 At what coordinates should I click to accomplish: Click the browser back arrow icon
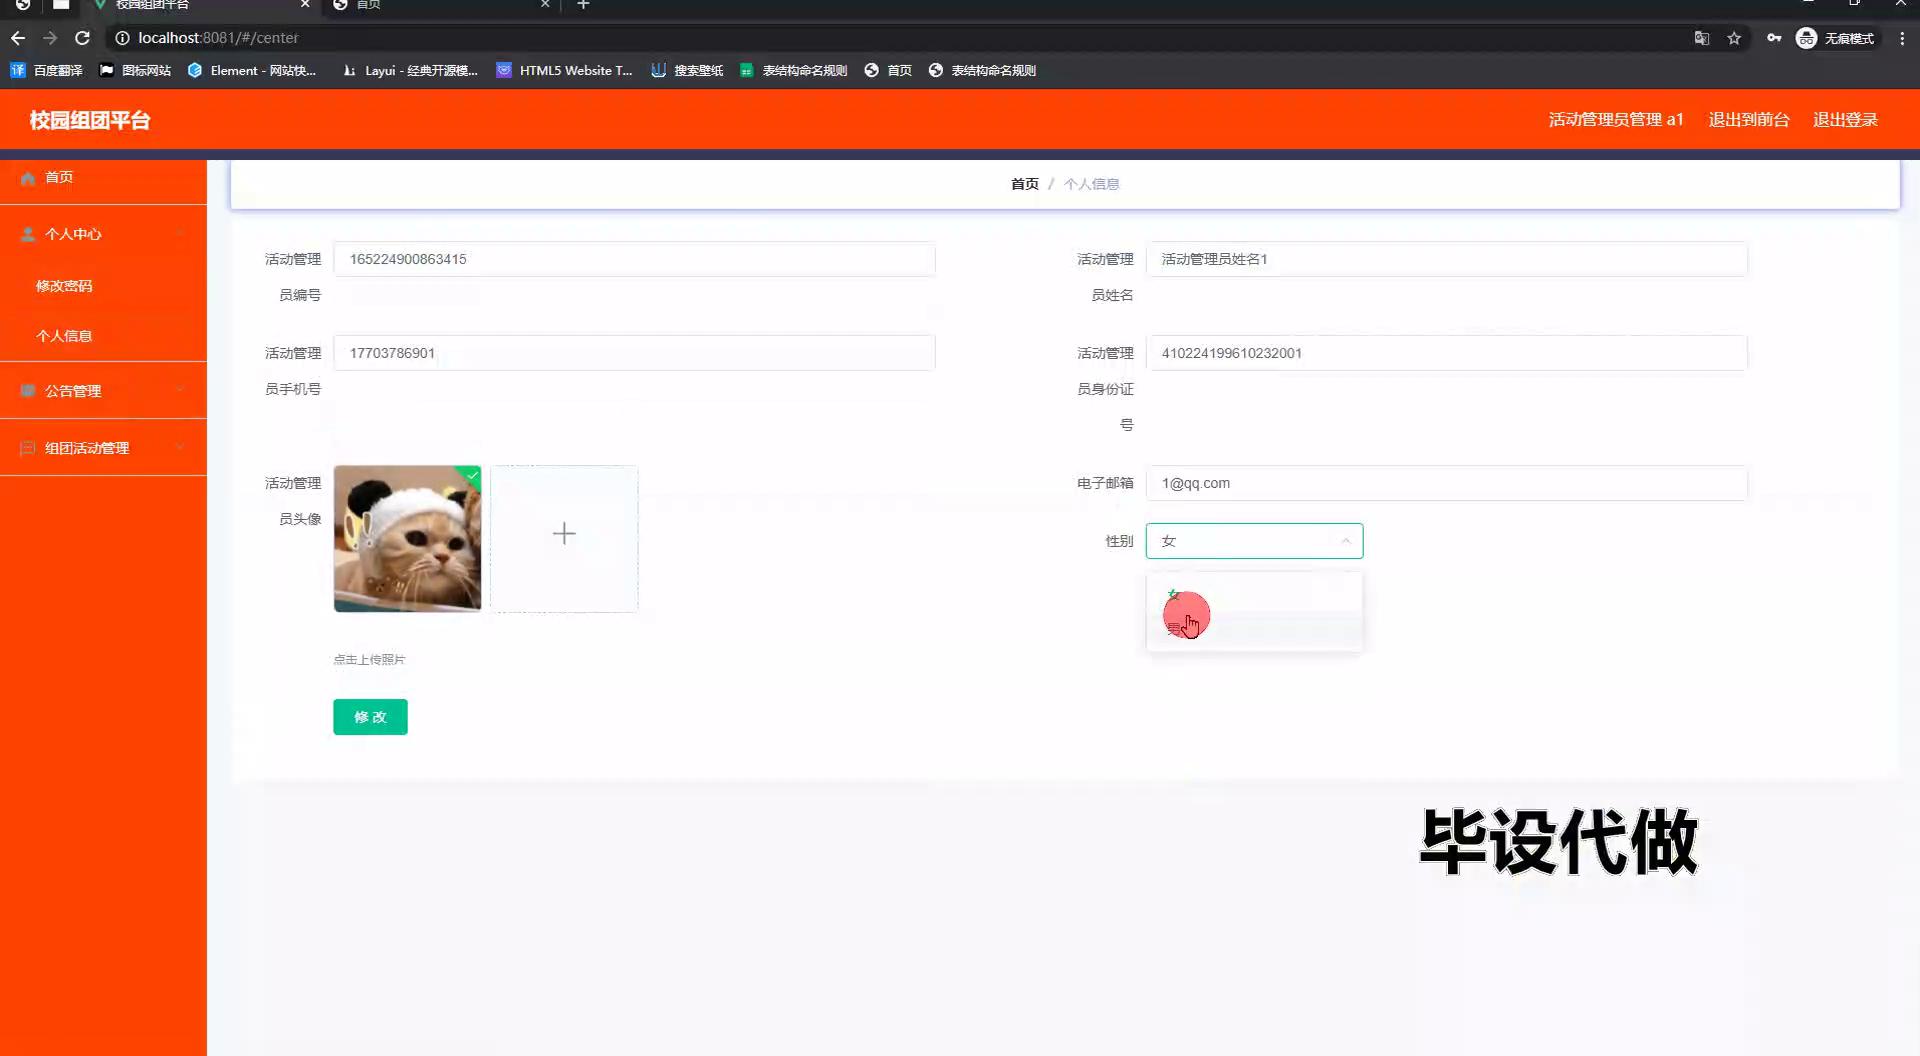coord(18,38)
